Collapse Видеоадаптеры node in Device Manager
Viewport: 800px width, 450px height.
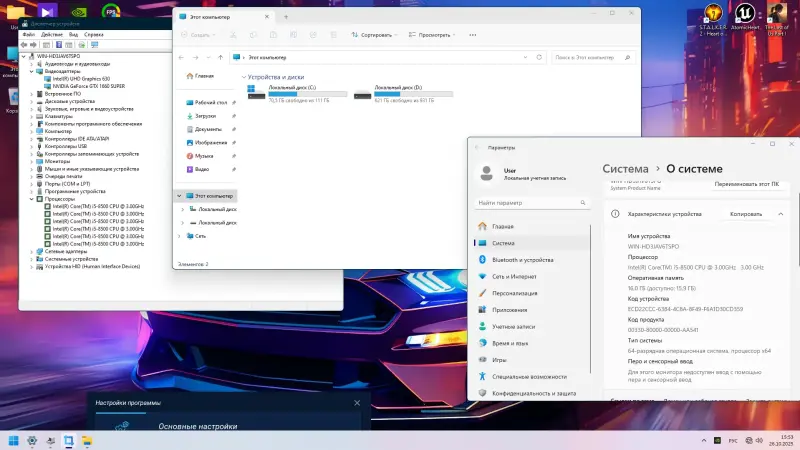coord(32,71)
